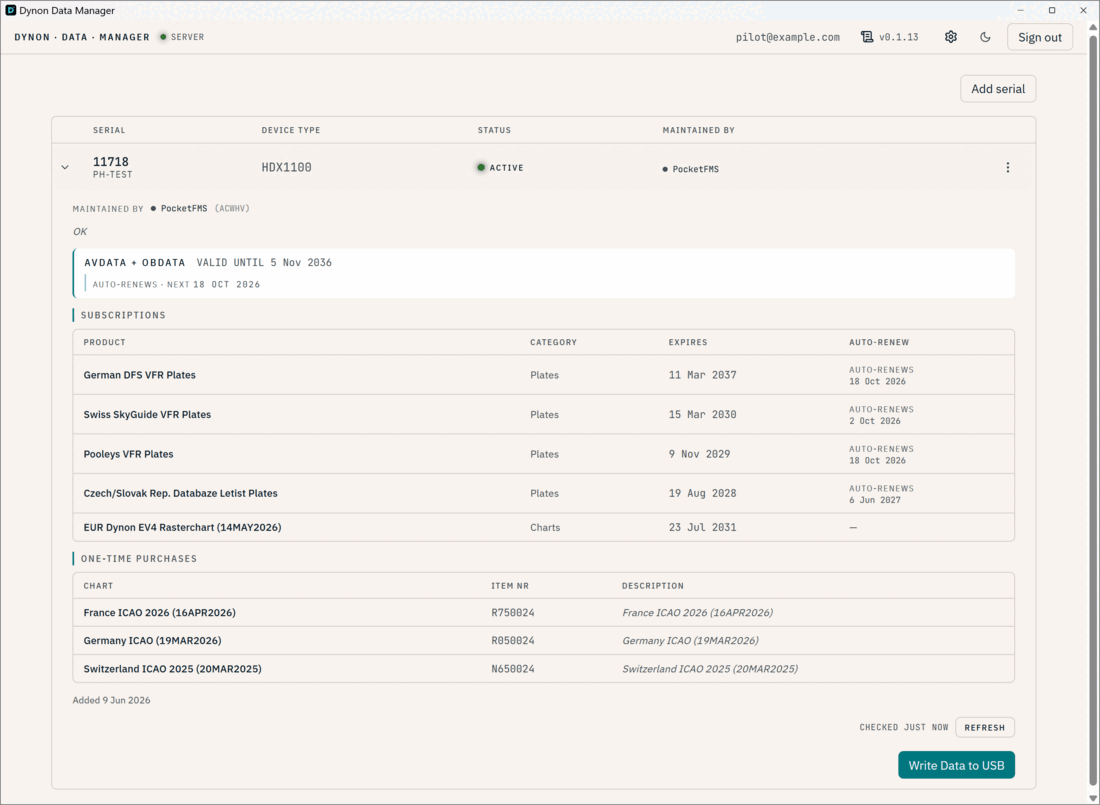Click item number R750024

513,613
